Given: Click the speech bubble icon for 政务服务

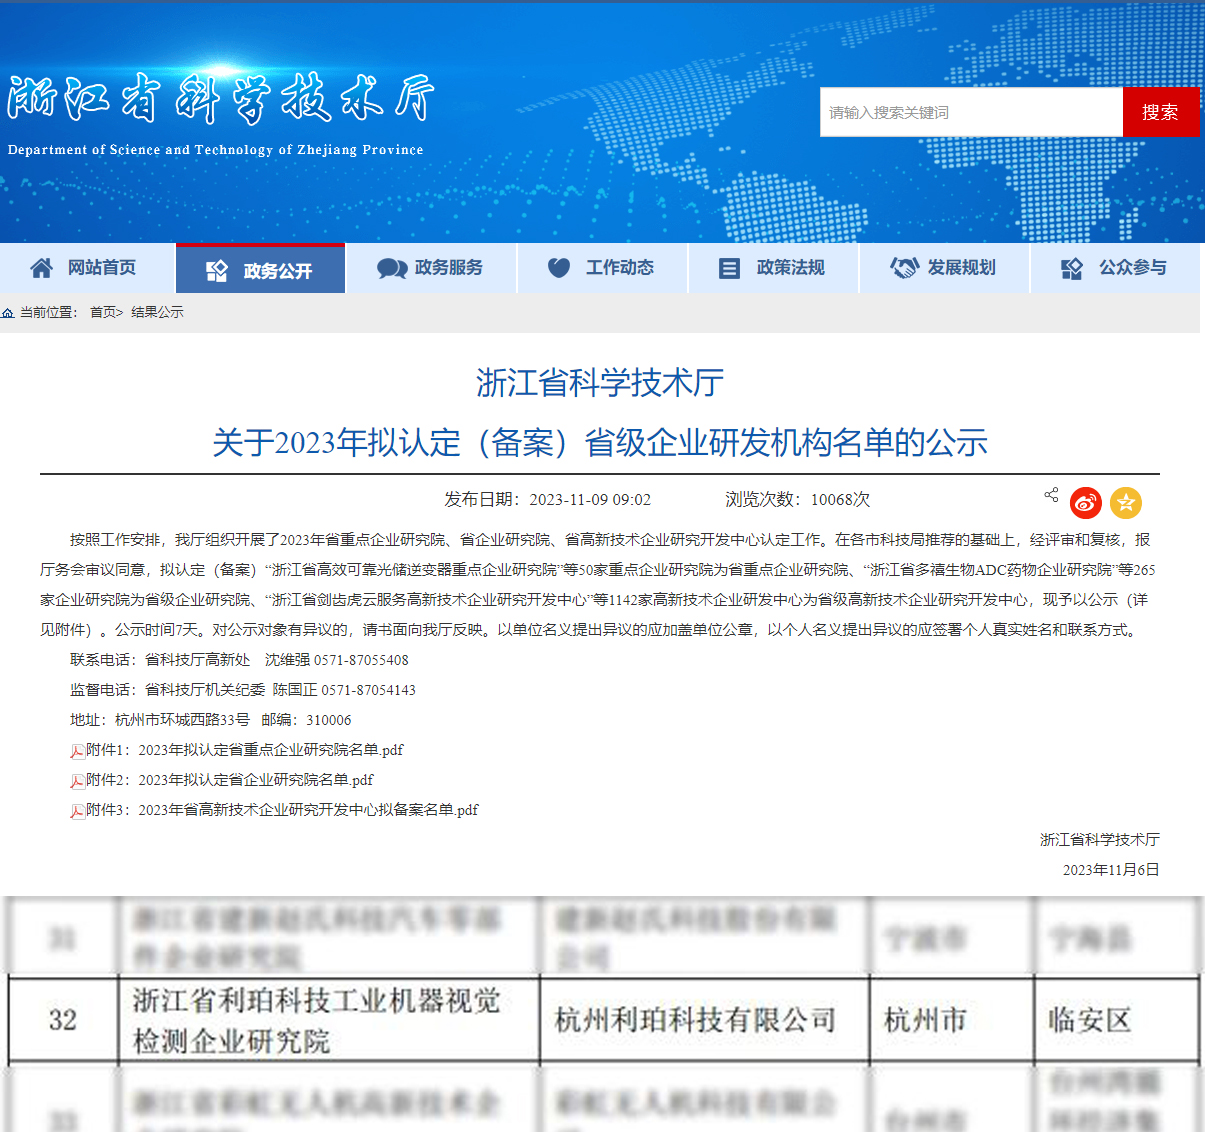Looking at the screenshot, I should pyautogui.click(x=391, y=268).
